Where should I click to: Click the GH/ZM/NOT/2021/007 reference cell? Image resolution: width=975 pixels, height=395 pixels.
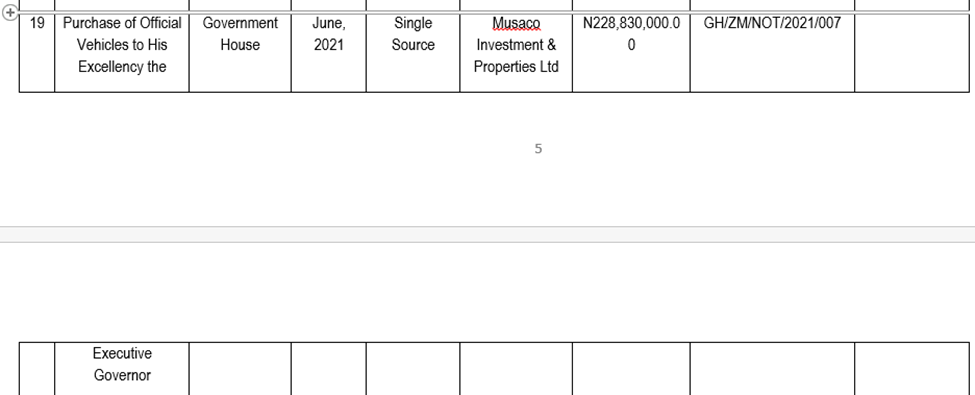pos(772,52)
